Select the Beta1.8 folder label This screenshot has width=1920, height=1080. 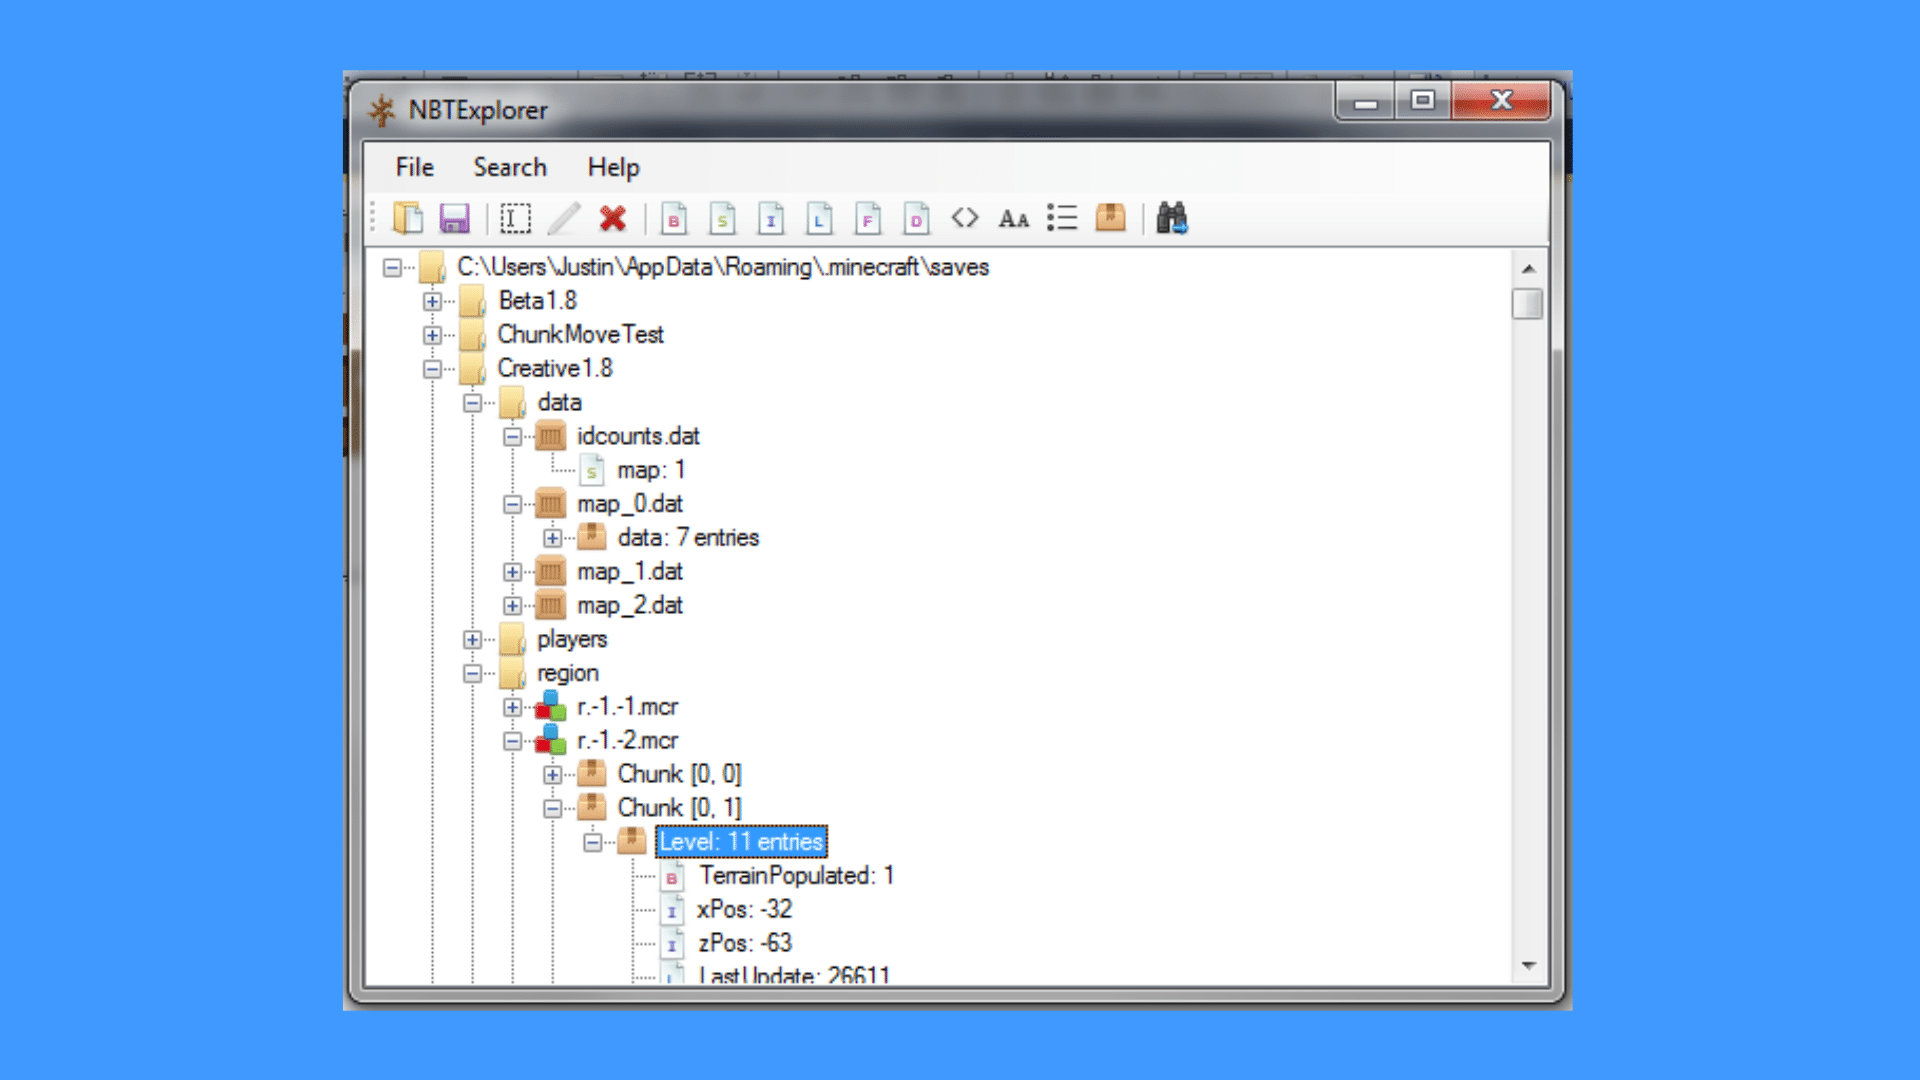click(538, 300)
